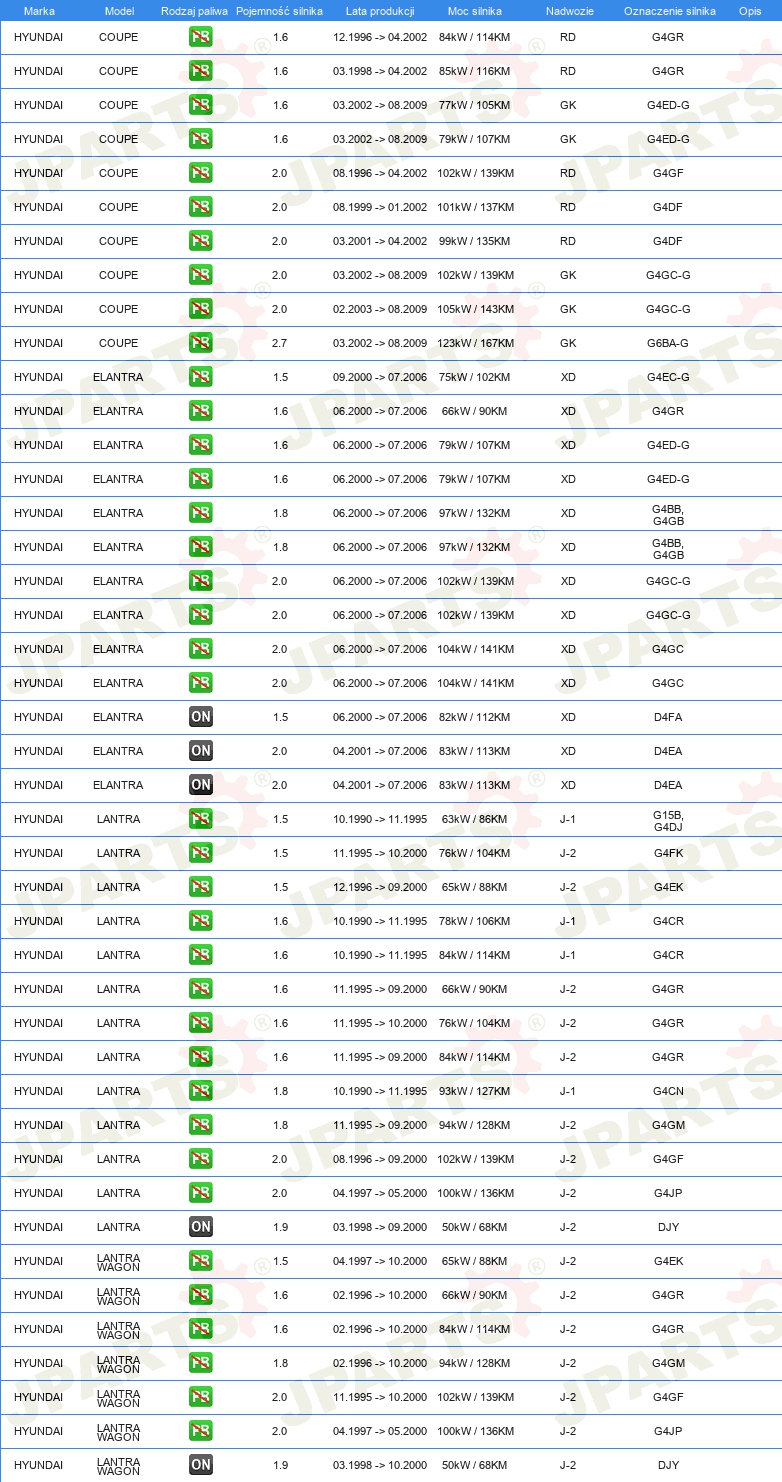Click the diesel ON icon in the Elantra D4FA row
The image size is (782, 1482).
coord(201,717)
